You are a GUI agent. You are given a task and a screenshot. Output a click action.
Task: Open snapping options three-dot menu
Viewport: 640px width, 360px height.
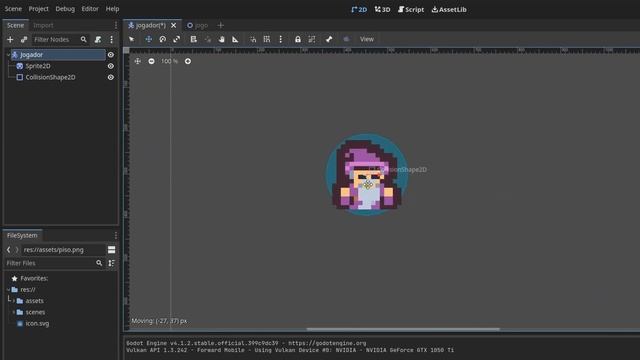(x=280, y=39)
